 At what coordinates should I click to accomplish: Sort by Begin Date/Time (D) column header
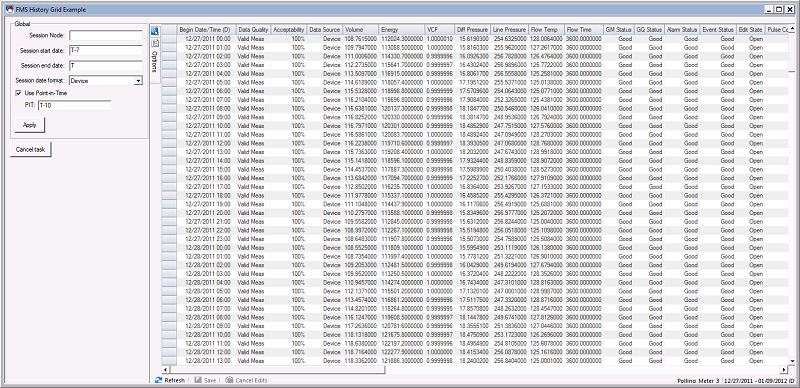click(x=206, y=30)
